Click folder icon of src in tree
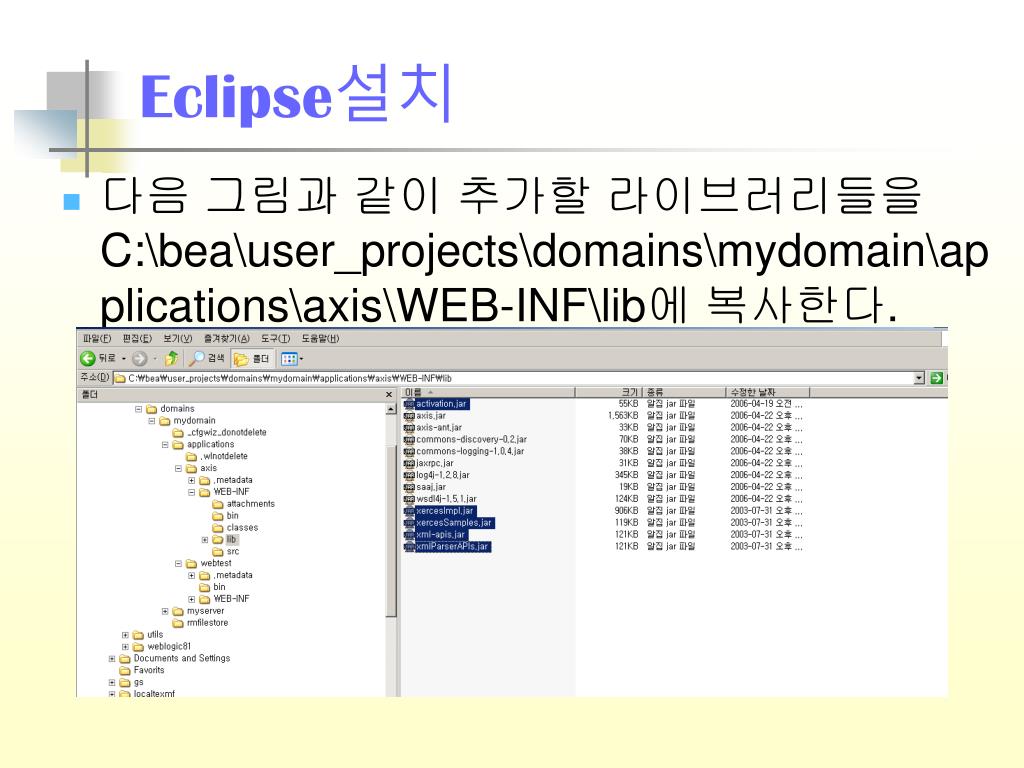 [218, 552]
